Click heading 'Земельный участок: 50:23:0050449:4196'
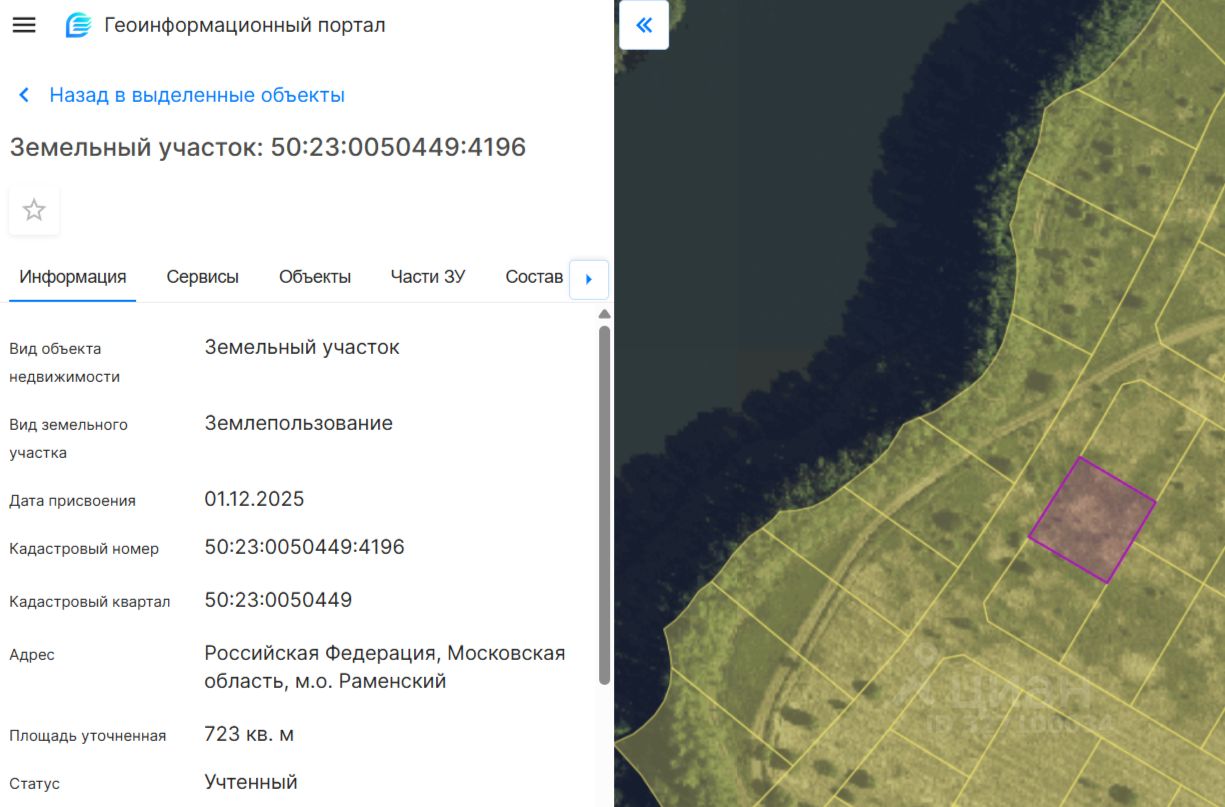This screenshot has height=807, width=1225. pos(268,147)
